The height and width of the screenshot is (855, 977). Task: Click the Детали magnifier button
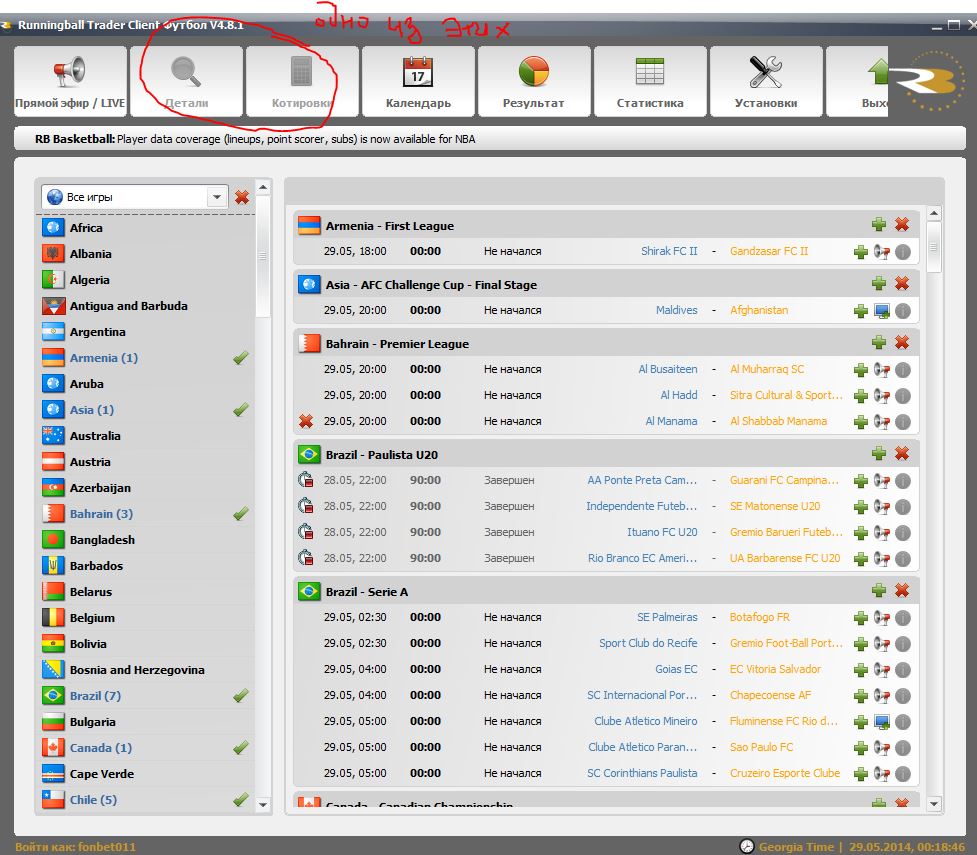[x=186, y=81]
